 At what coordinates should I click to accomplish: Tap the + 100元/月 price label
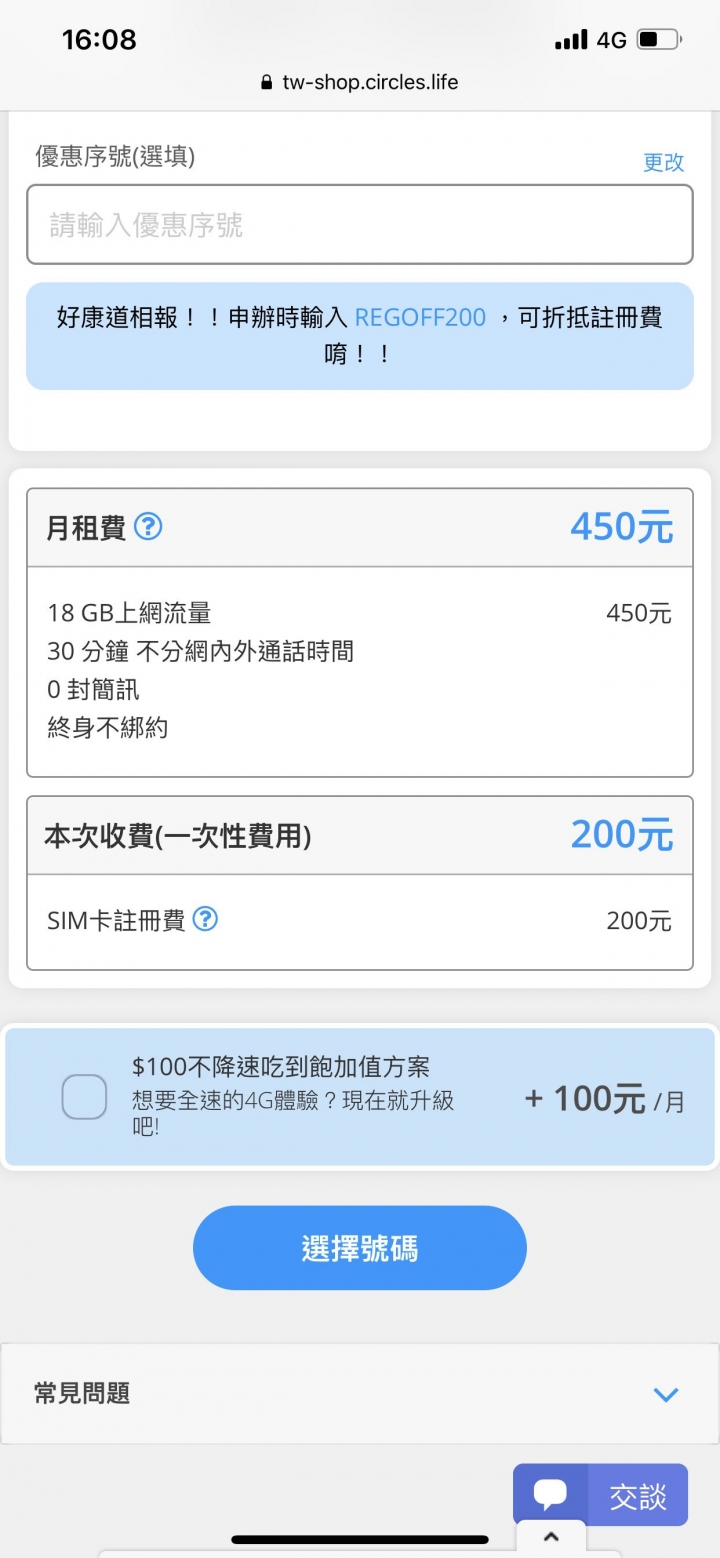(605, 1098)
